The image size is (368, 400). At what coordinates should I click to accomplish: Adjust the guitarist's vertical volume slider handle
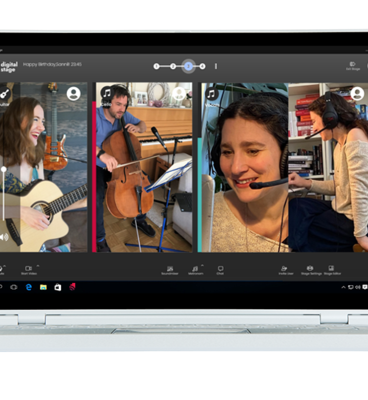[x=4, y=169]
